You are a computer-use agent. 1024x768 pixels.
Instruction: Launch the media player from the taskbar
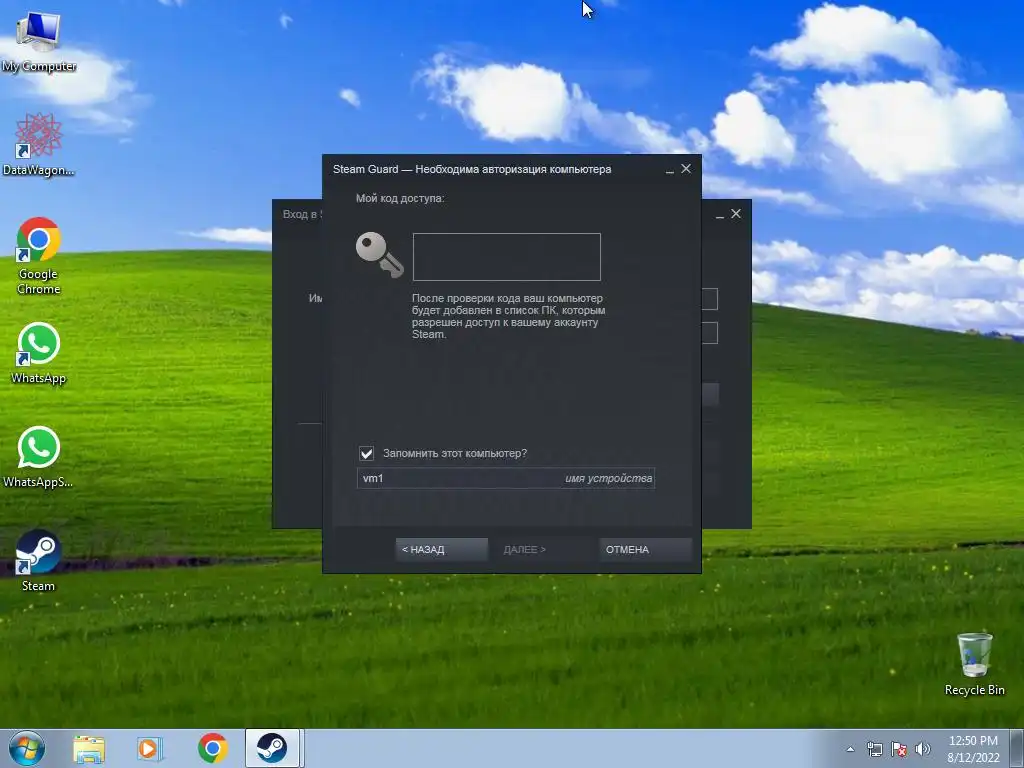(150, 748)
